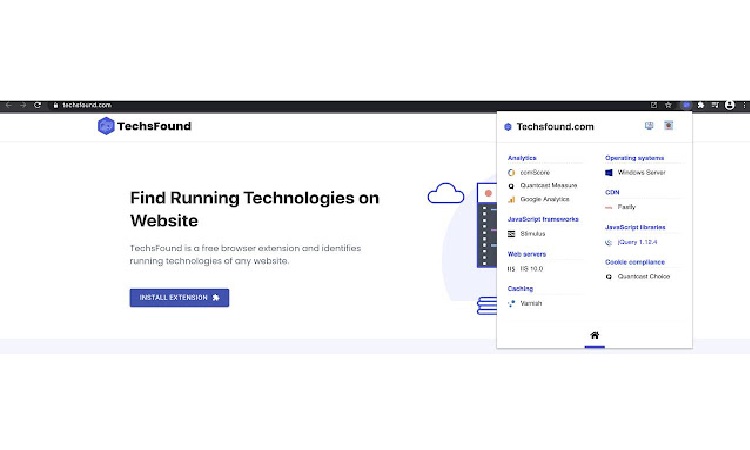Image resolution: width=750 pixels, height=450 pixels.
Task: Open the browser three-dot menu
Action: coord(744,105)
